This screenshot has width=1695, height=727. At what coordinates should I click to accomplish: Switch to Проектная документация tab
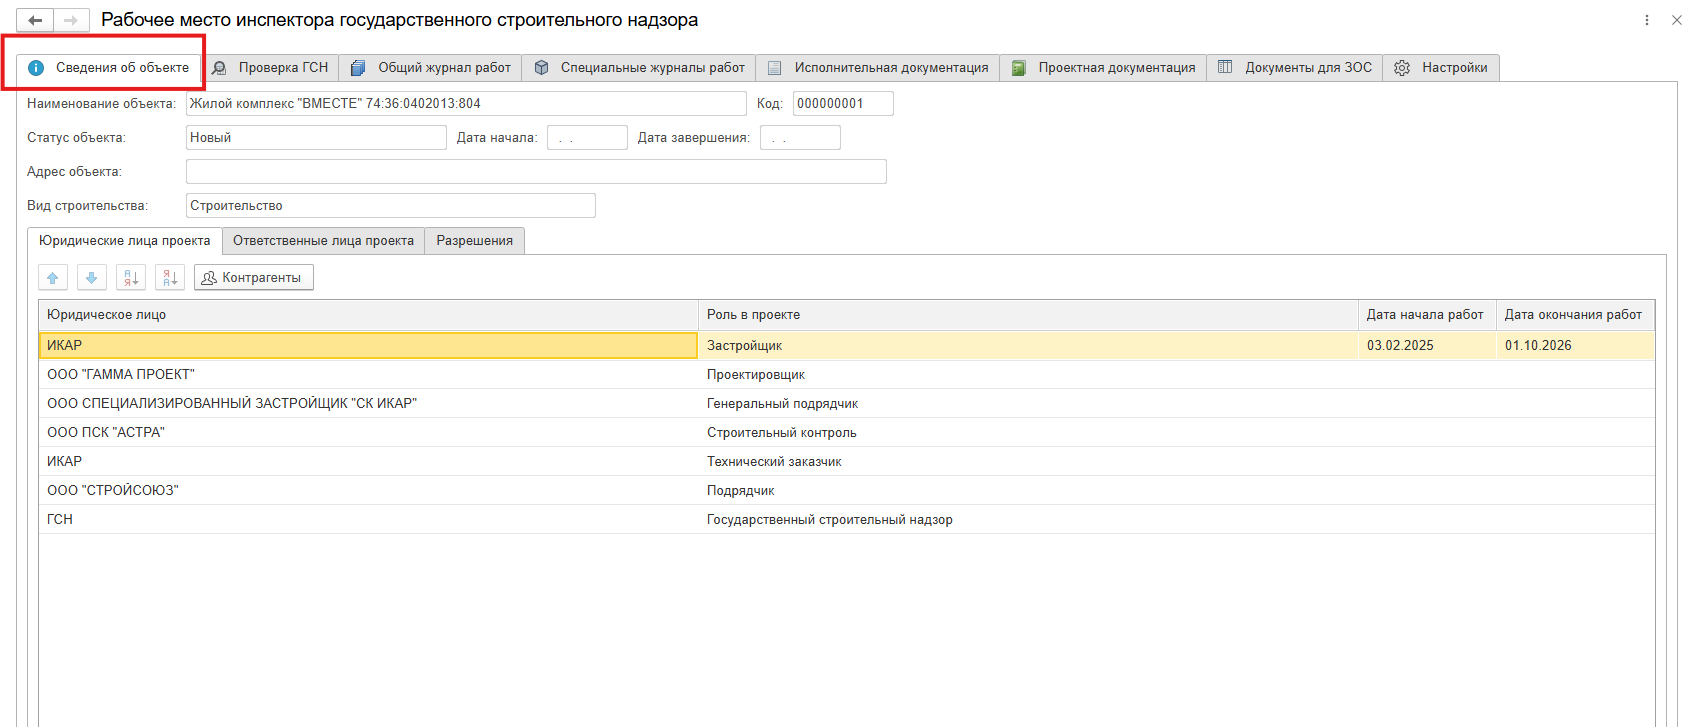click(x=1103, y=68)
